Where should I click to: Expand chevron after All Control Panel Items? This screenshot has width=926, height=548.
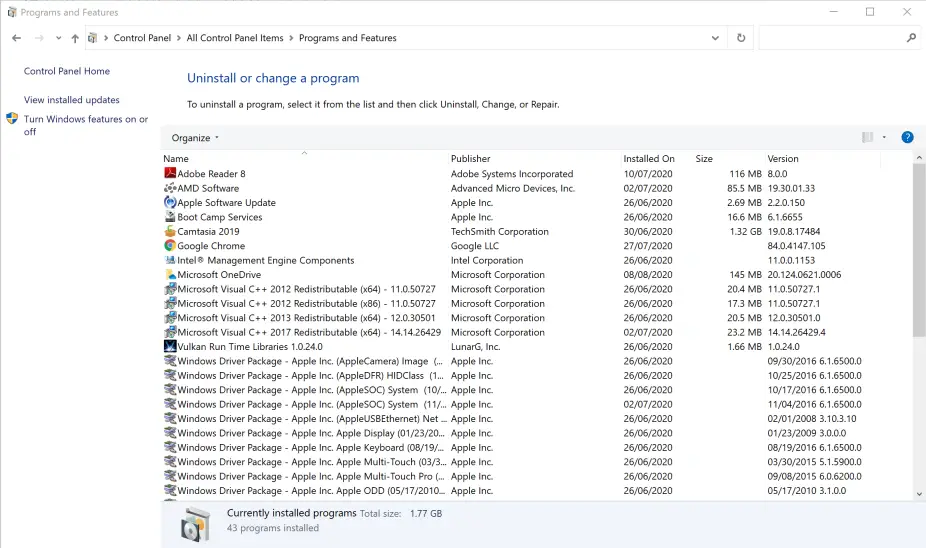(291, 38)
